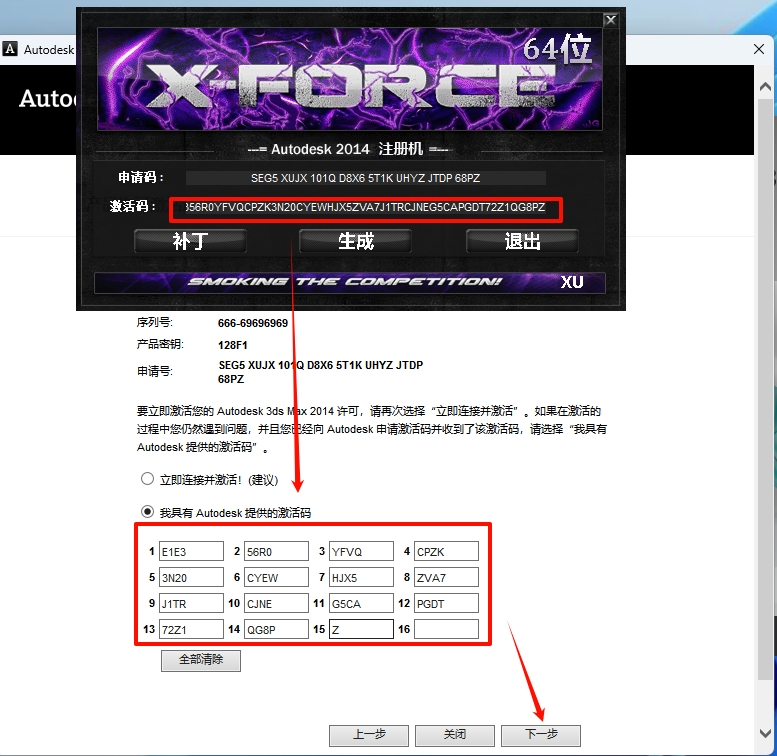Screen dimensions: 777x756
Task: Click activation code box number 4
Action: point(446,551)
